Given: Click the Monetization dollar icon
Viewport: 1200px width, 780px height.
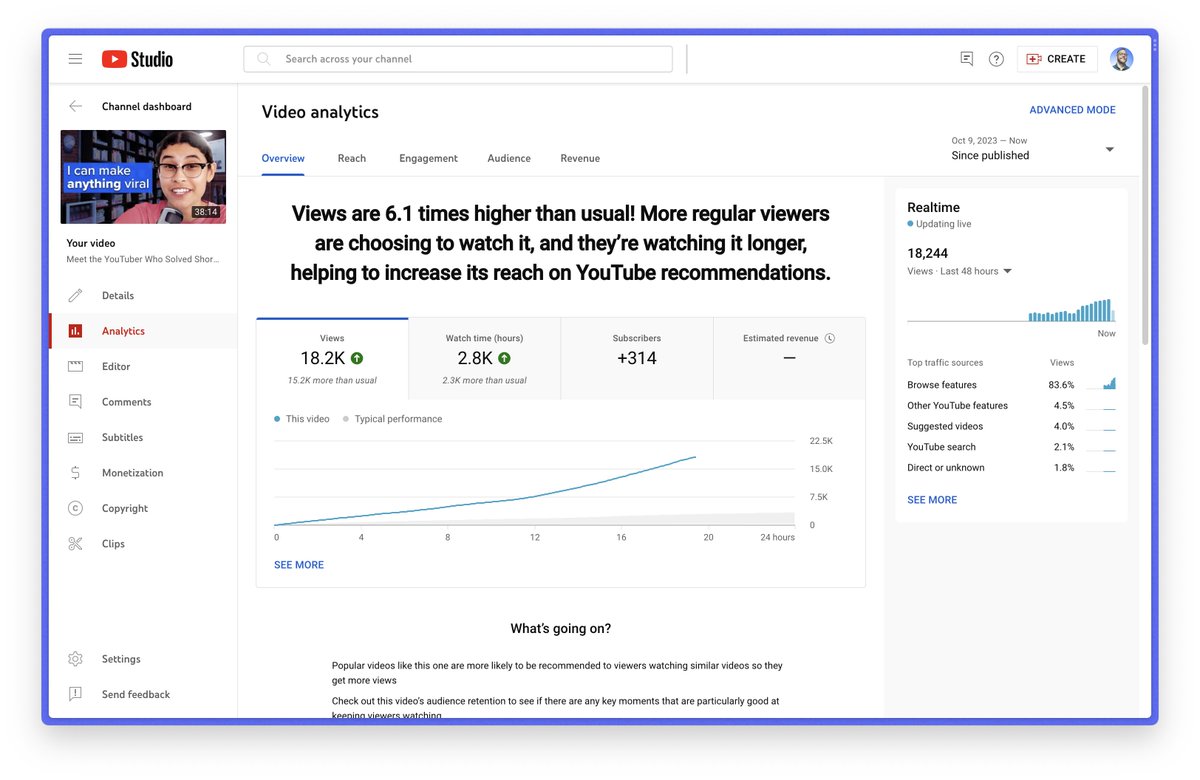Looking at the screenshot, I should click(75, 473).
